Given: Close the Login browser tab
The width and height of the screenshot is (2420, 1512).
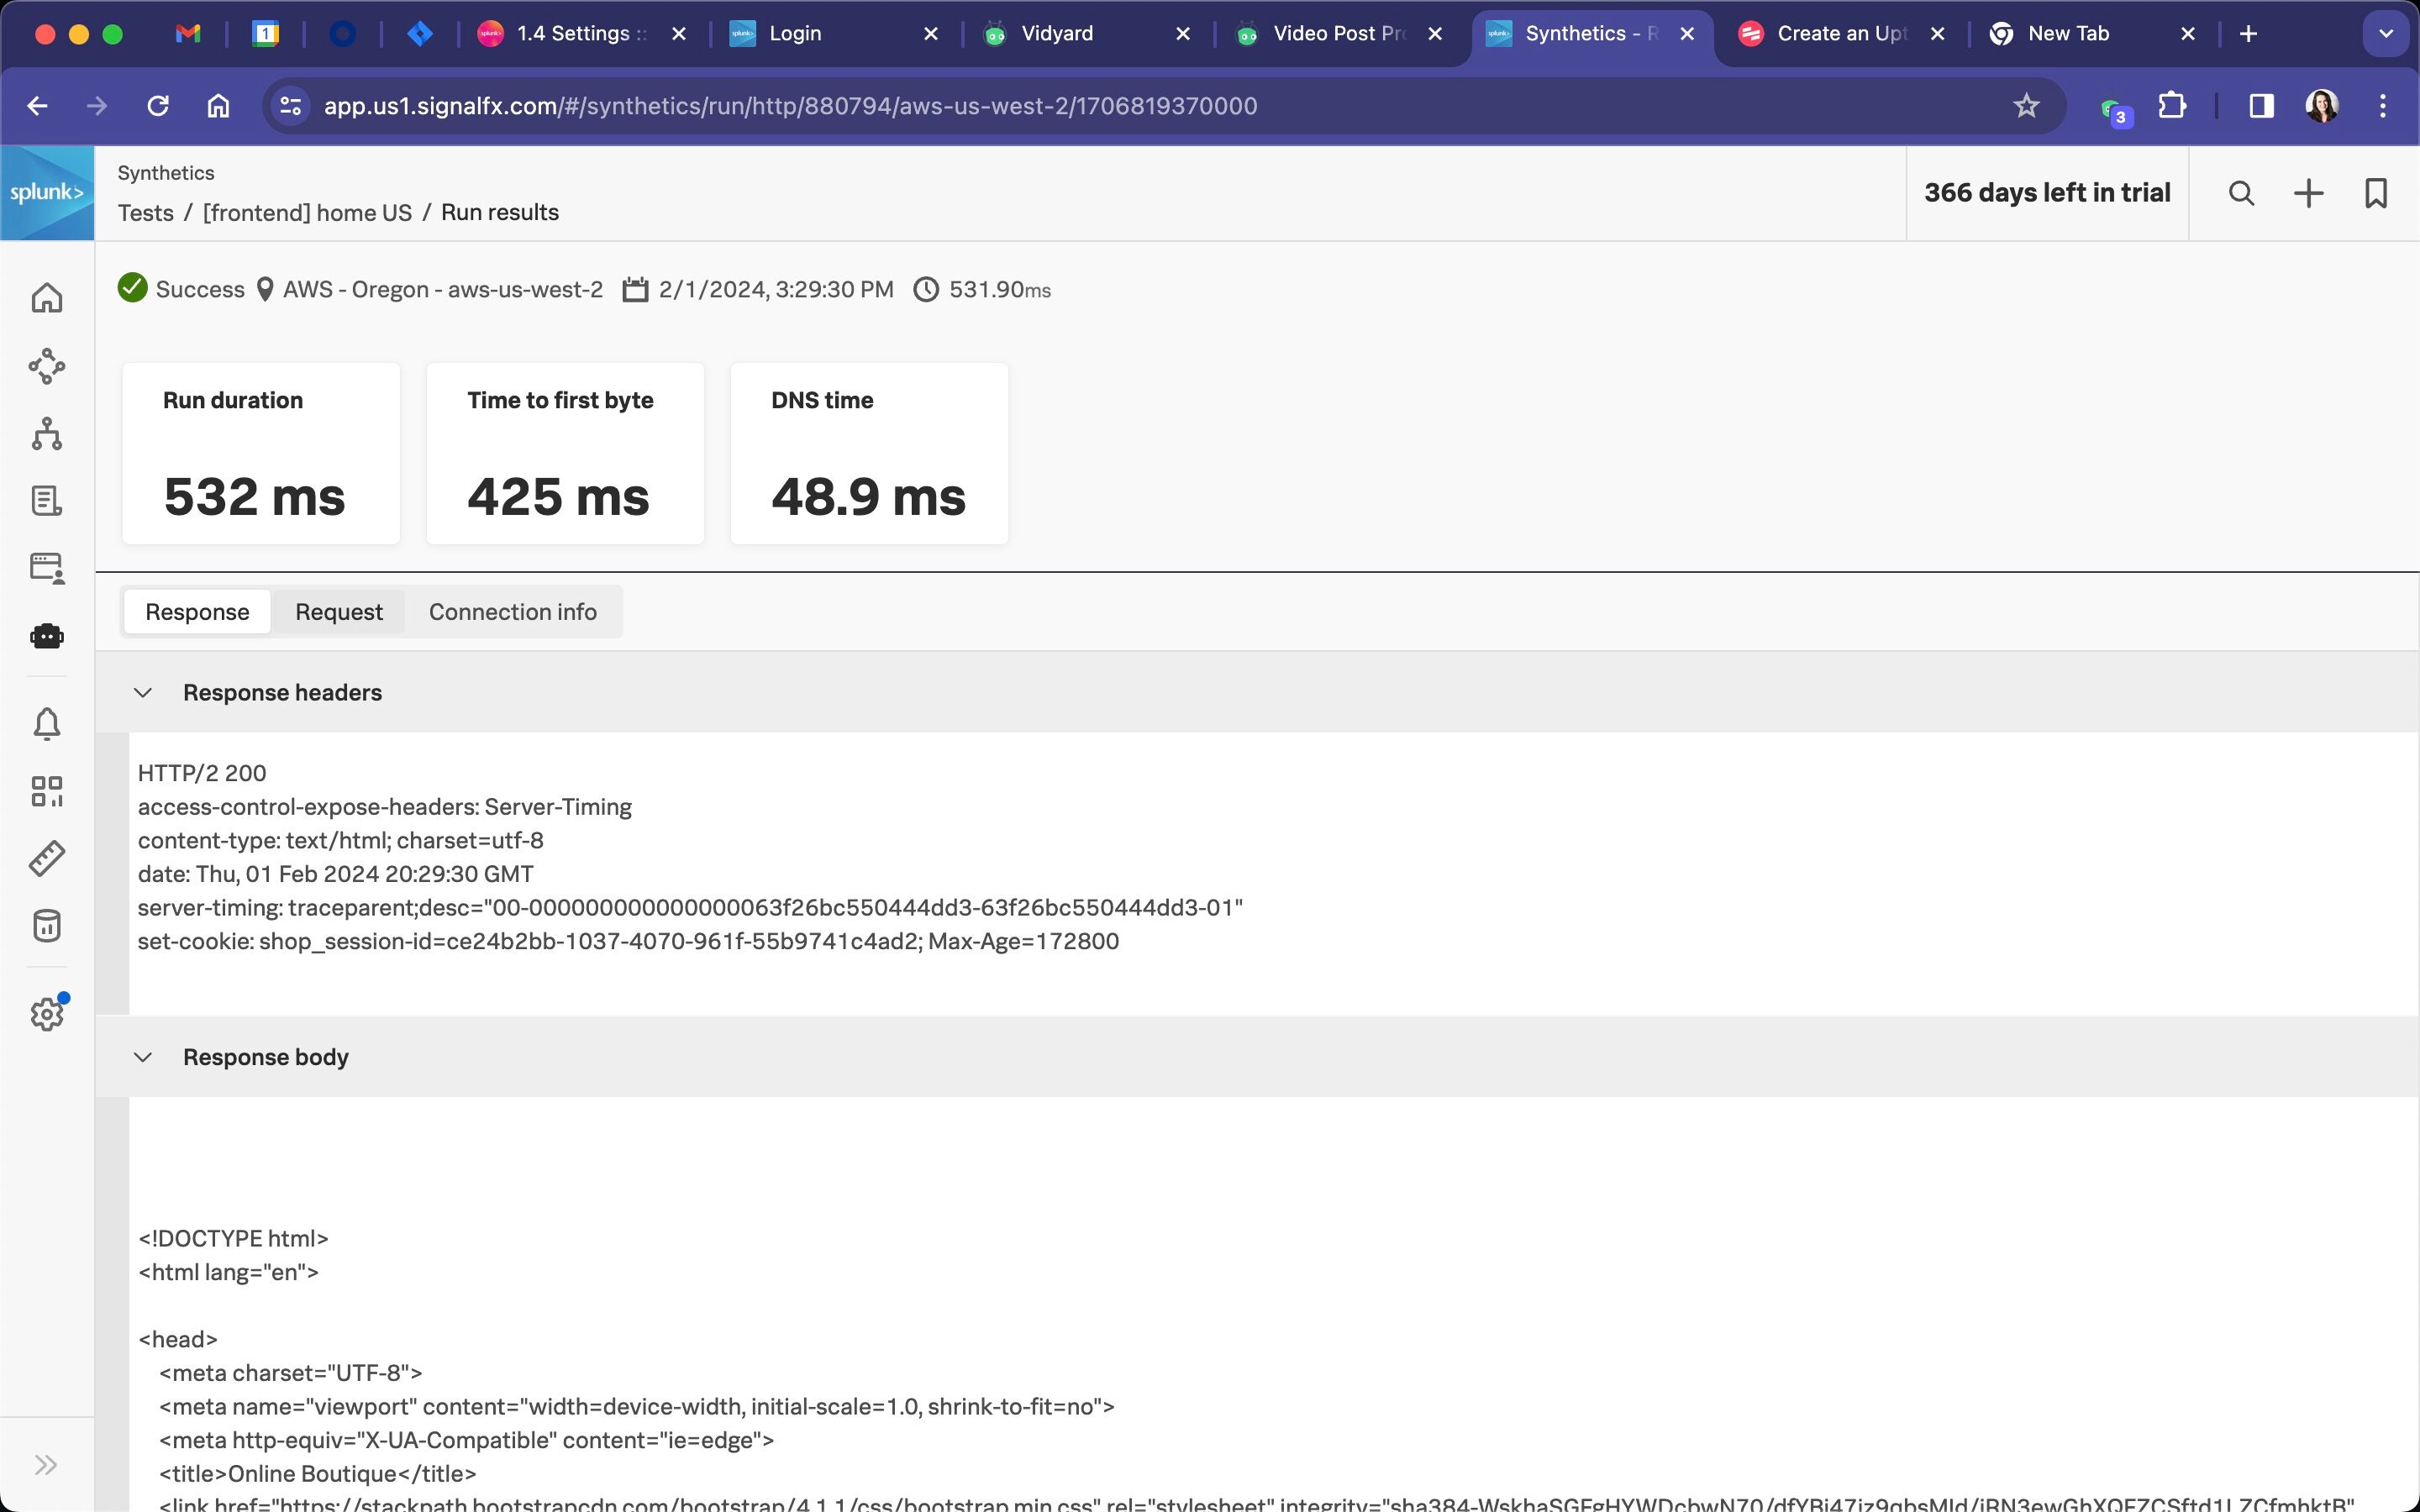Looking at the screenshot, I should coord(931,34).
